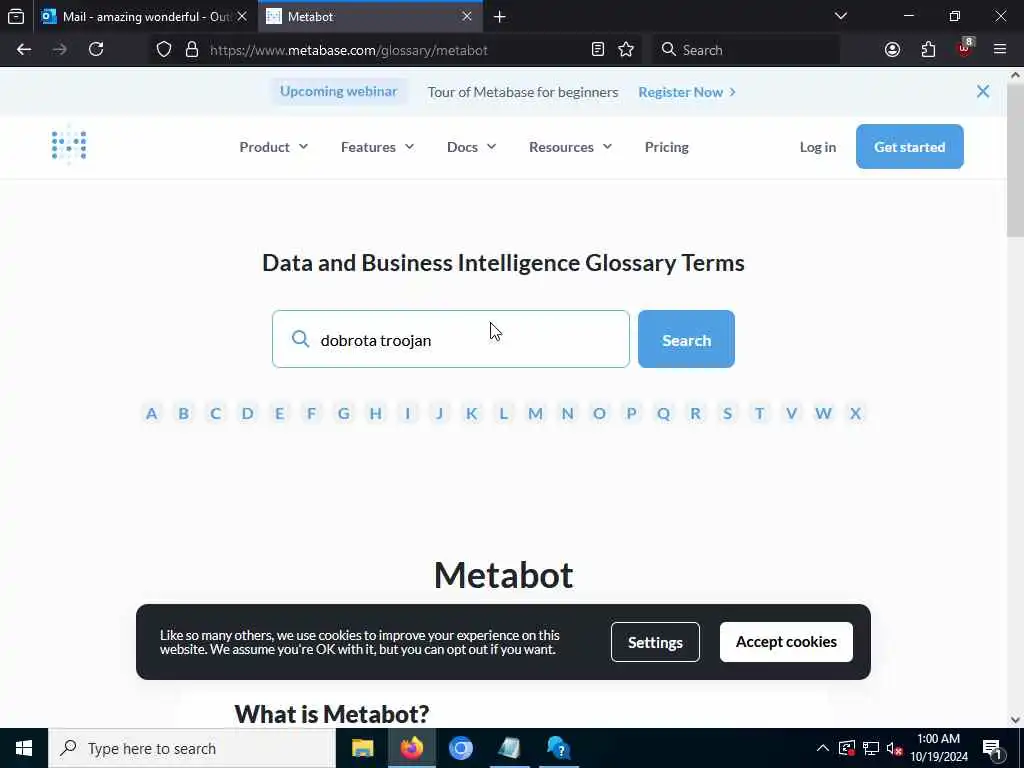Click the Log in link

818,147
